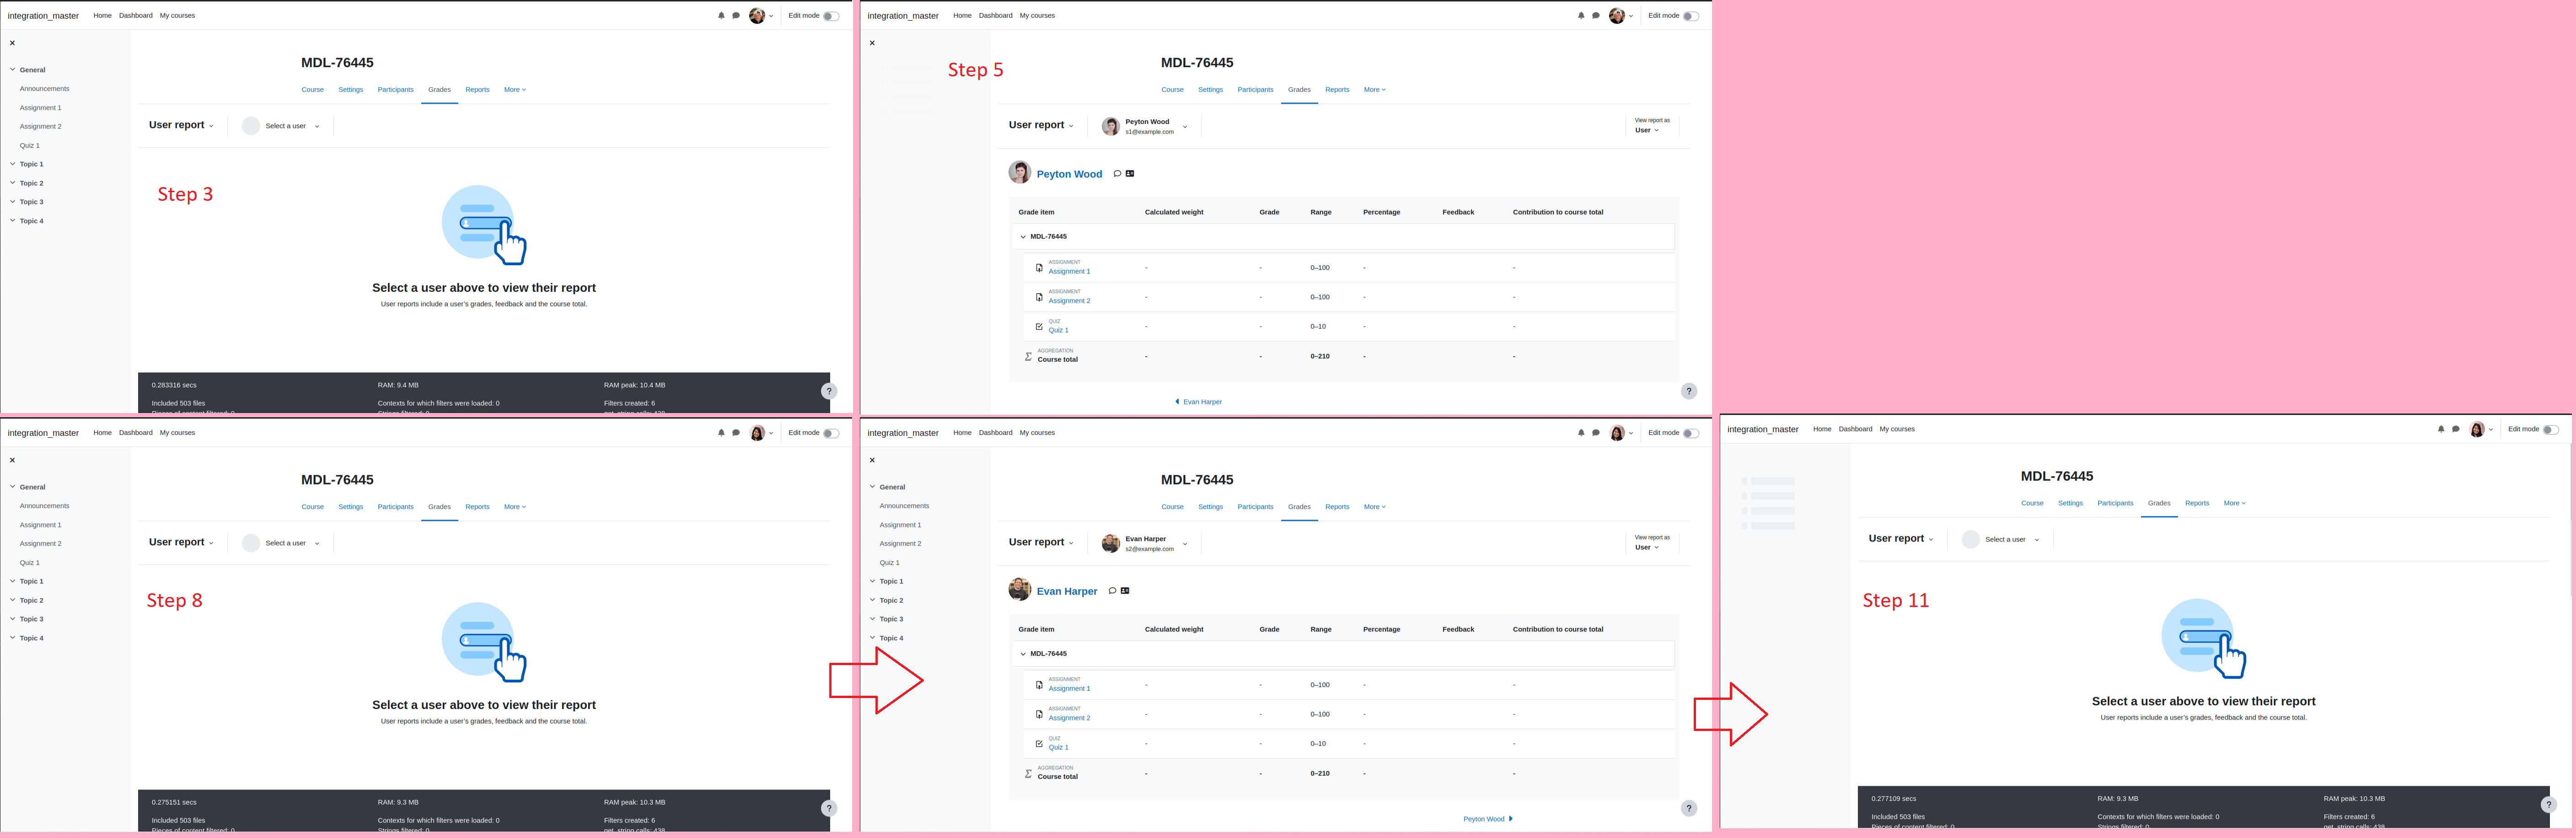Toggle Edit mode in Step 11 screenshot
The image size is (2576, 838).
[x=2551, y=429]
